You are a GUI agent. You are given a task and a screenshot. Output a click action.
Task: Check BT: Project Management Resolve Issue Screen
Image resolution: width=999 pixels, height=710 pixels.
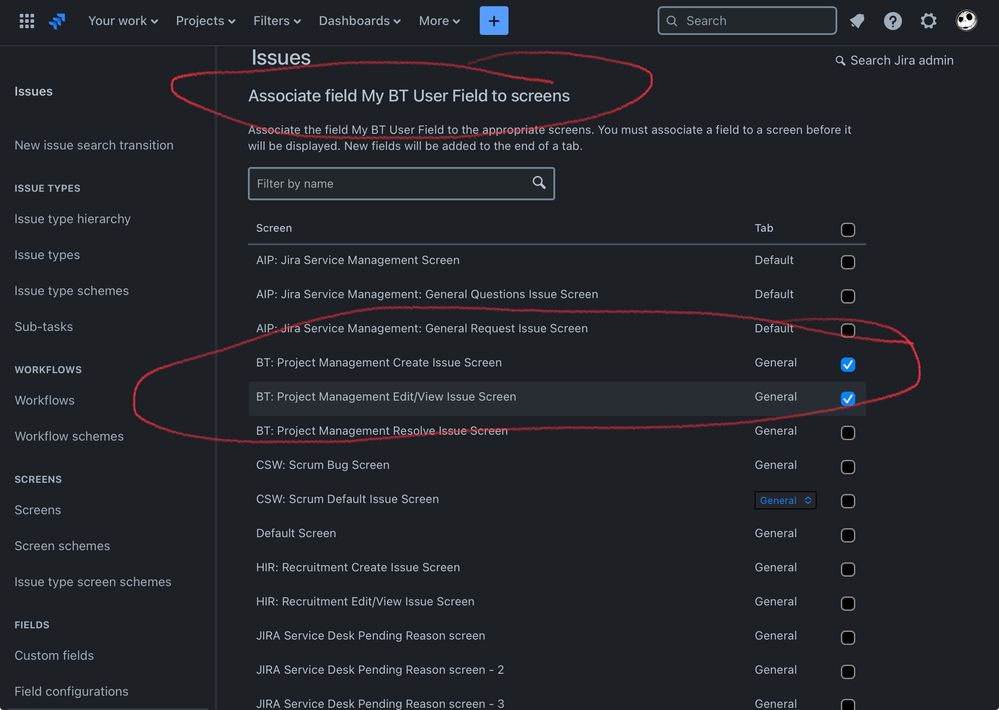click(847, 433)
